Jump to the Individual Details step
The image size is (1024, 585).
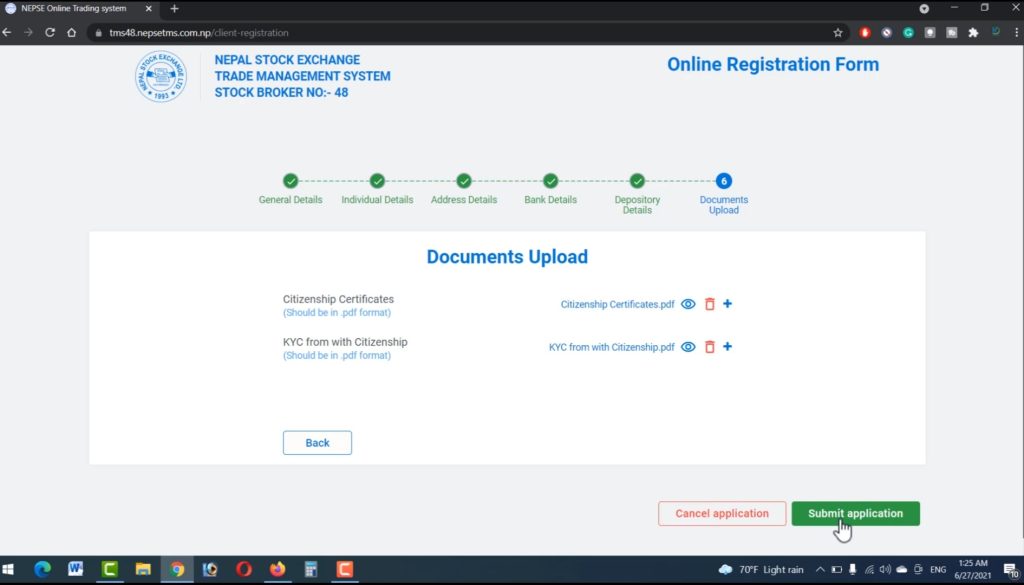[x=377, y=189]
